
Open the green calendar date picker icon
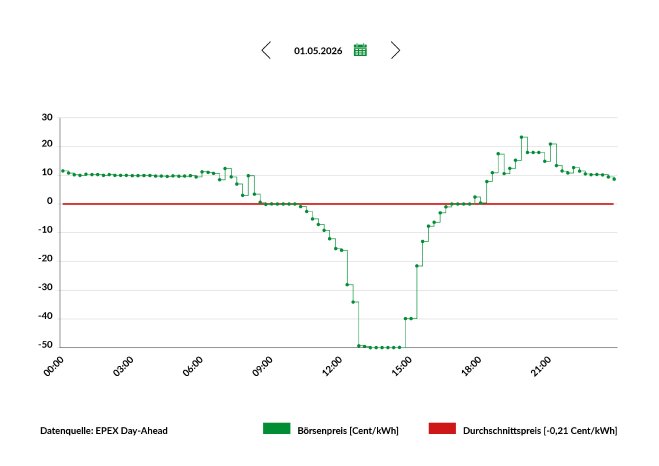tap(360, 50)
